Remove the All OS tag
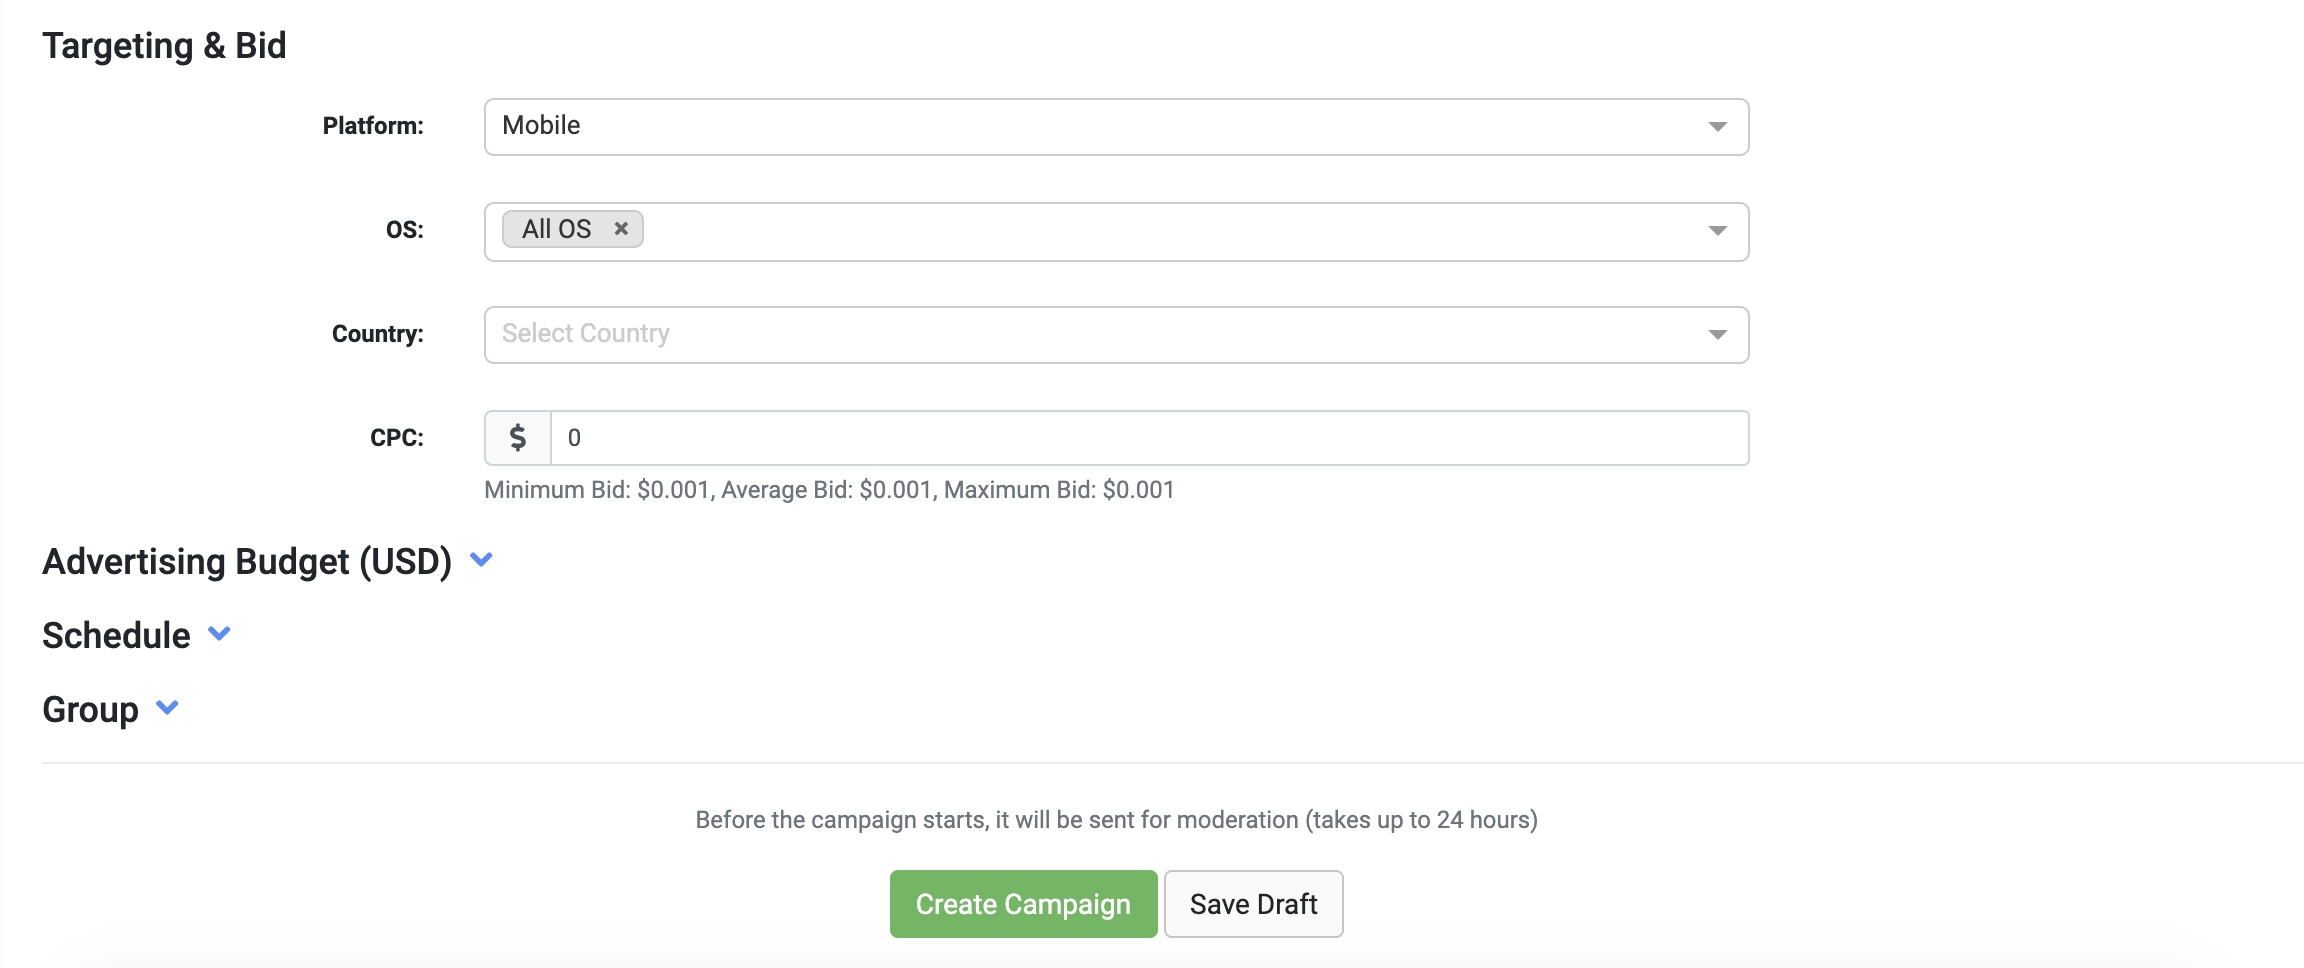The height and width of the screenshot is (968, 2304). pyautogui.click(x=621, y=229)
